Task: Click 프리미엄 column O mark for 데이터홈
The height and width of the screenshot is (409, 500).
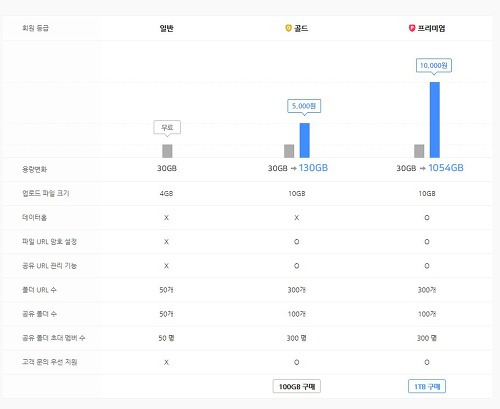Action: coord(427,218)
